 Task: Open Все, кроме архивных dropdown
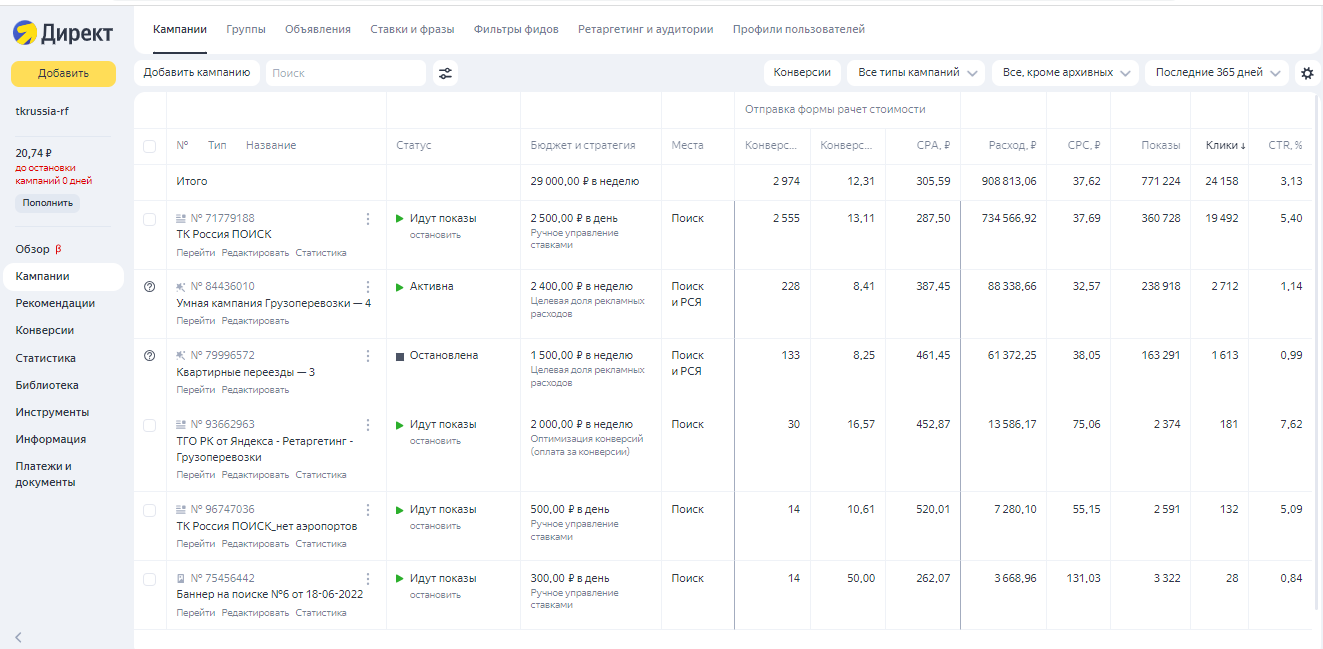[x=1065, y=73]
